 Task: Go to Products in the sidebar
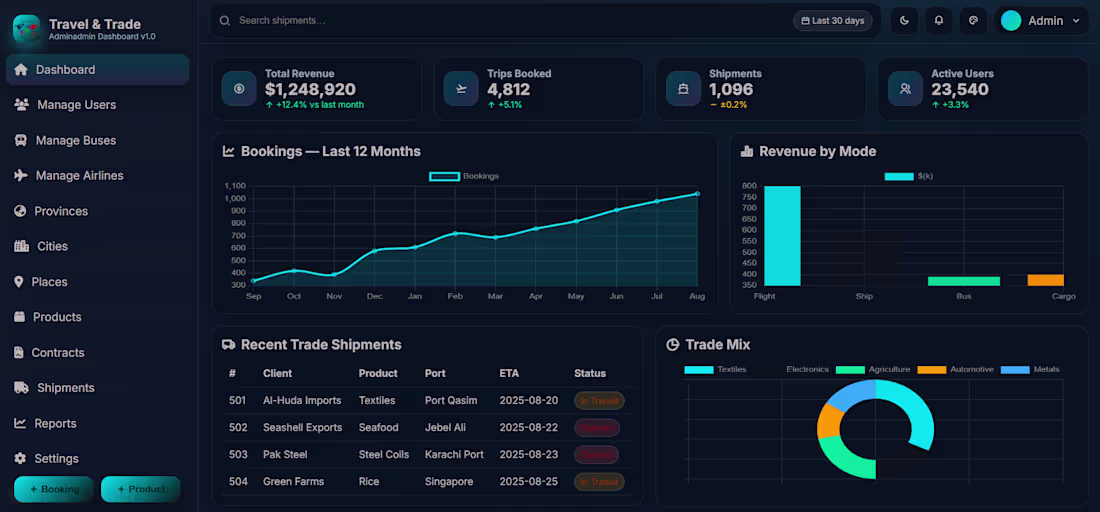[98, 317]
